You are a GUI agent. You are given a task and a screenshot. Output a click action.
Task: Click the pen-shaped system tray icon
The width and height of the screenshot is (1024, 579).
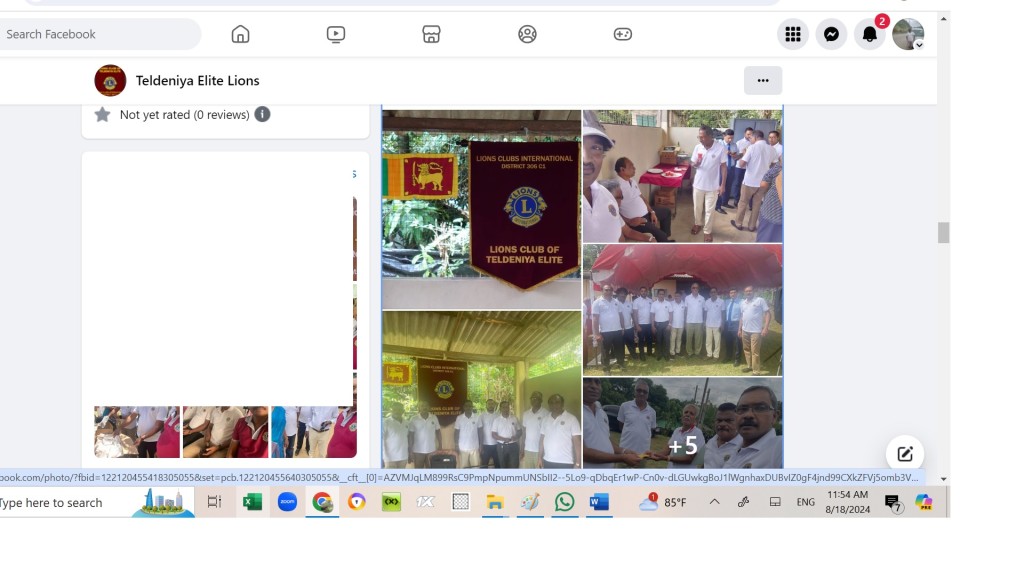743,502
